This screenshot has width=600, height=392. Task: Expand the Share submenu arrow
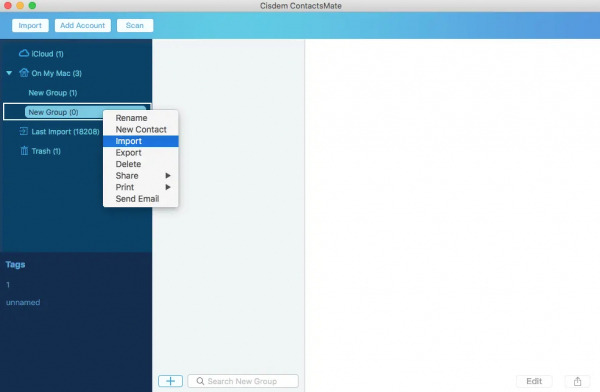(168, 176)
